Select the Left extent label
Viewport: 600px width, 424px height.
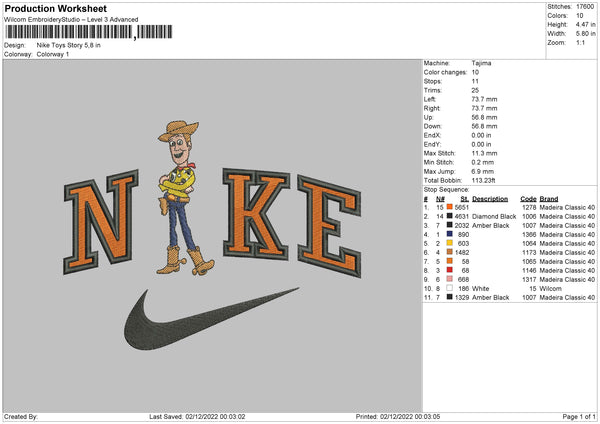(430, 99)
